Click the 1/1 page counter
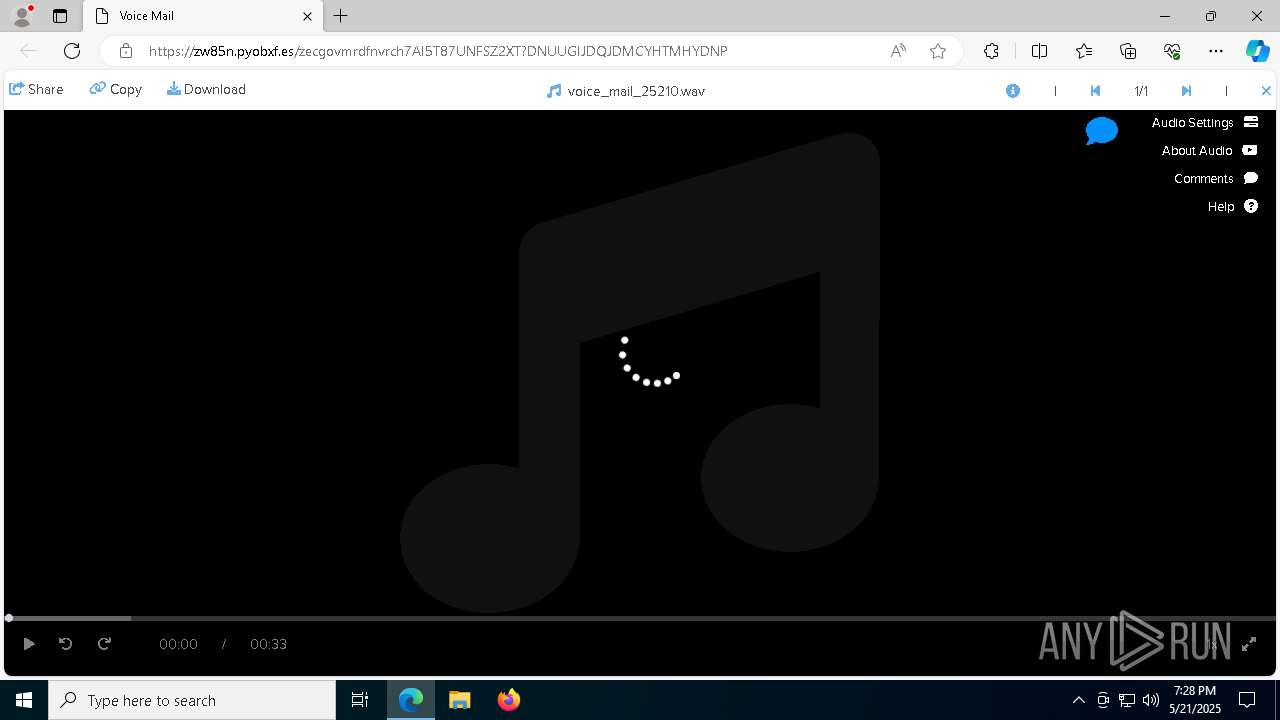Image resolution: width=1280 pixels, height=720 pixels. [1141, 91]
